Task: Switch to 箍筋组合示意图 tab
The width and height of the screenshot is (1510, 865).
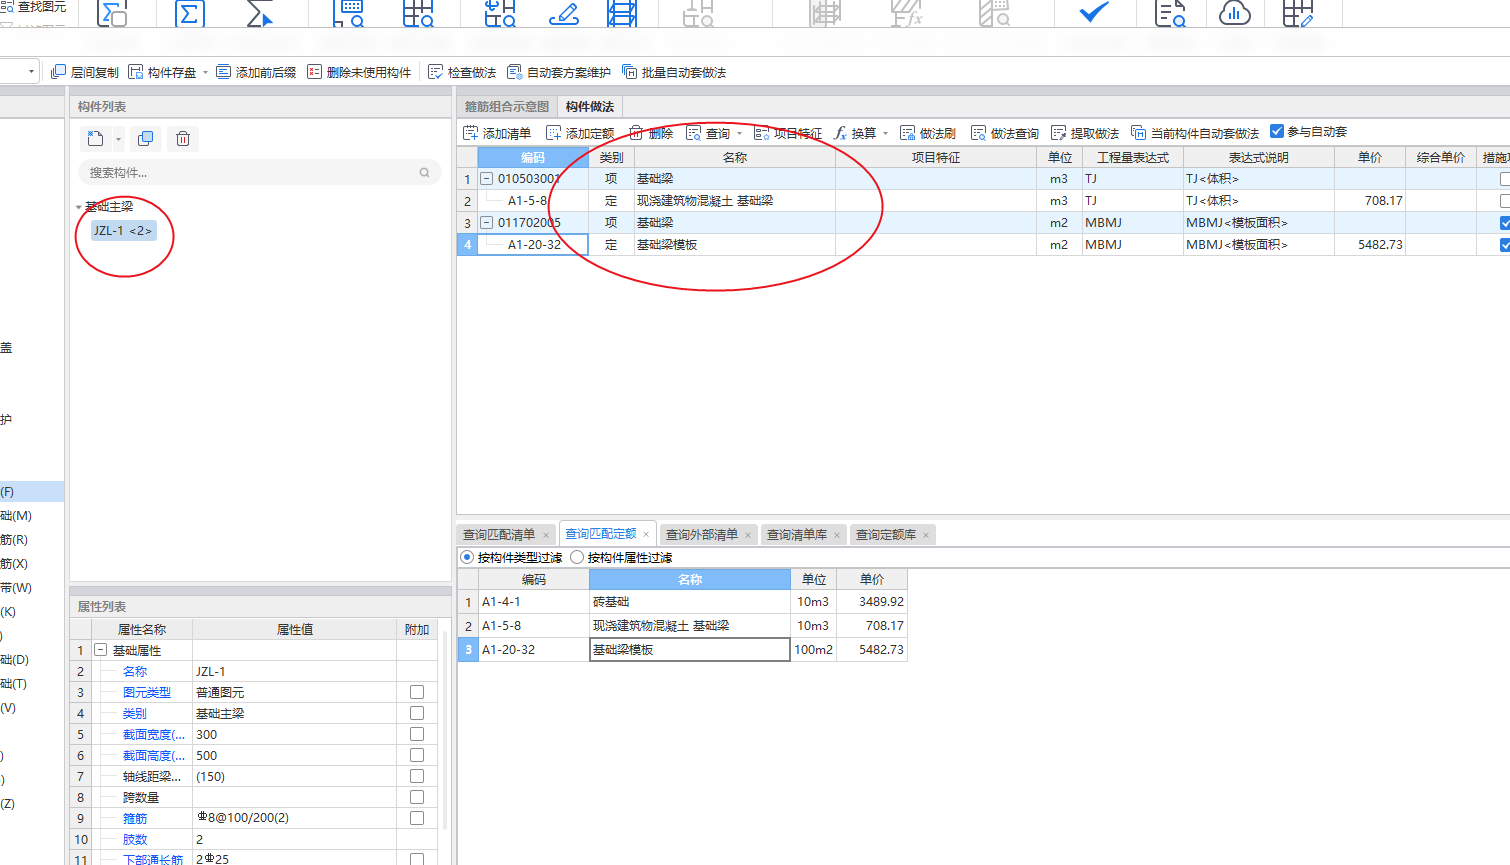Action: 507,106
